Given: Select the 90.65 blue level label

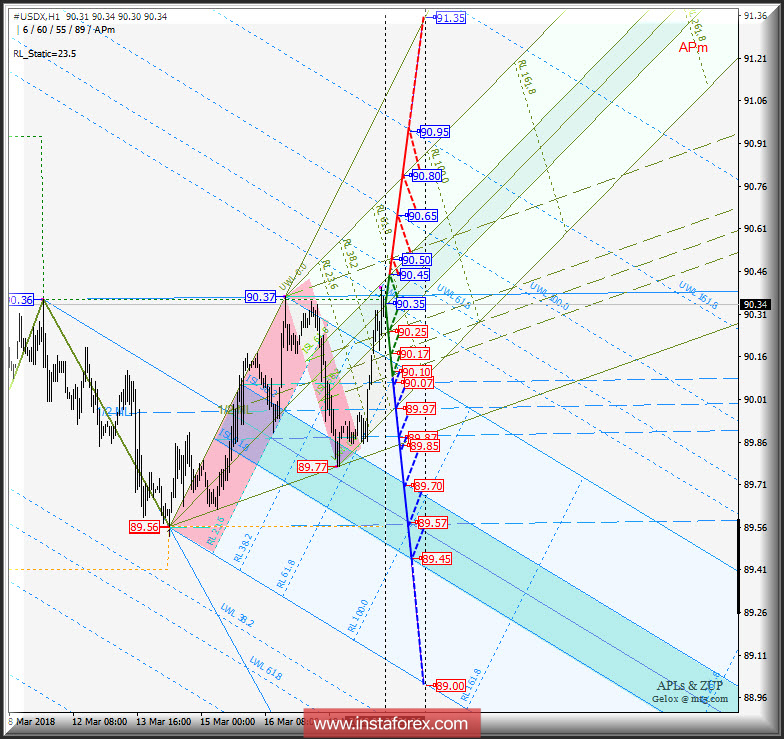Looking at the screenshot, I should pos(423,216).
